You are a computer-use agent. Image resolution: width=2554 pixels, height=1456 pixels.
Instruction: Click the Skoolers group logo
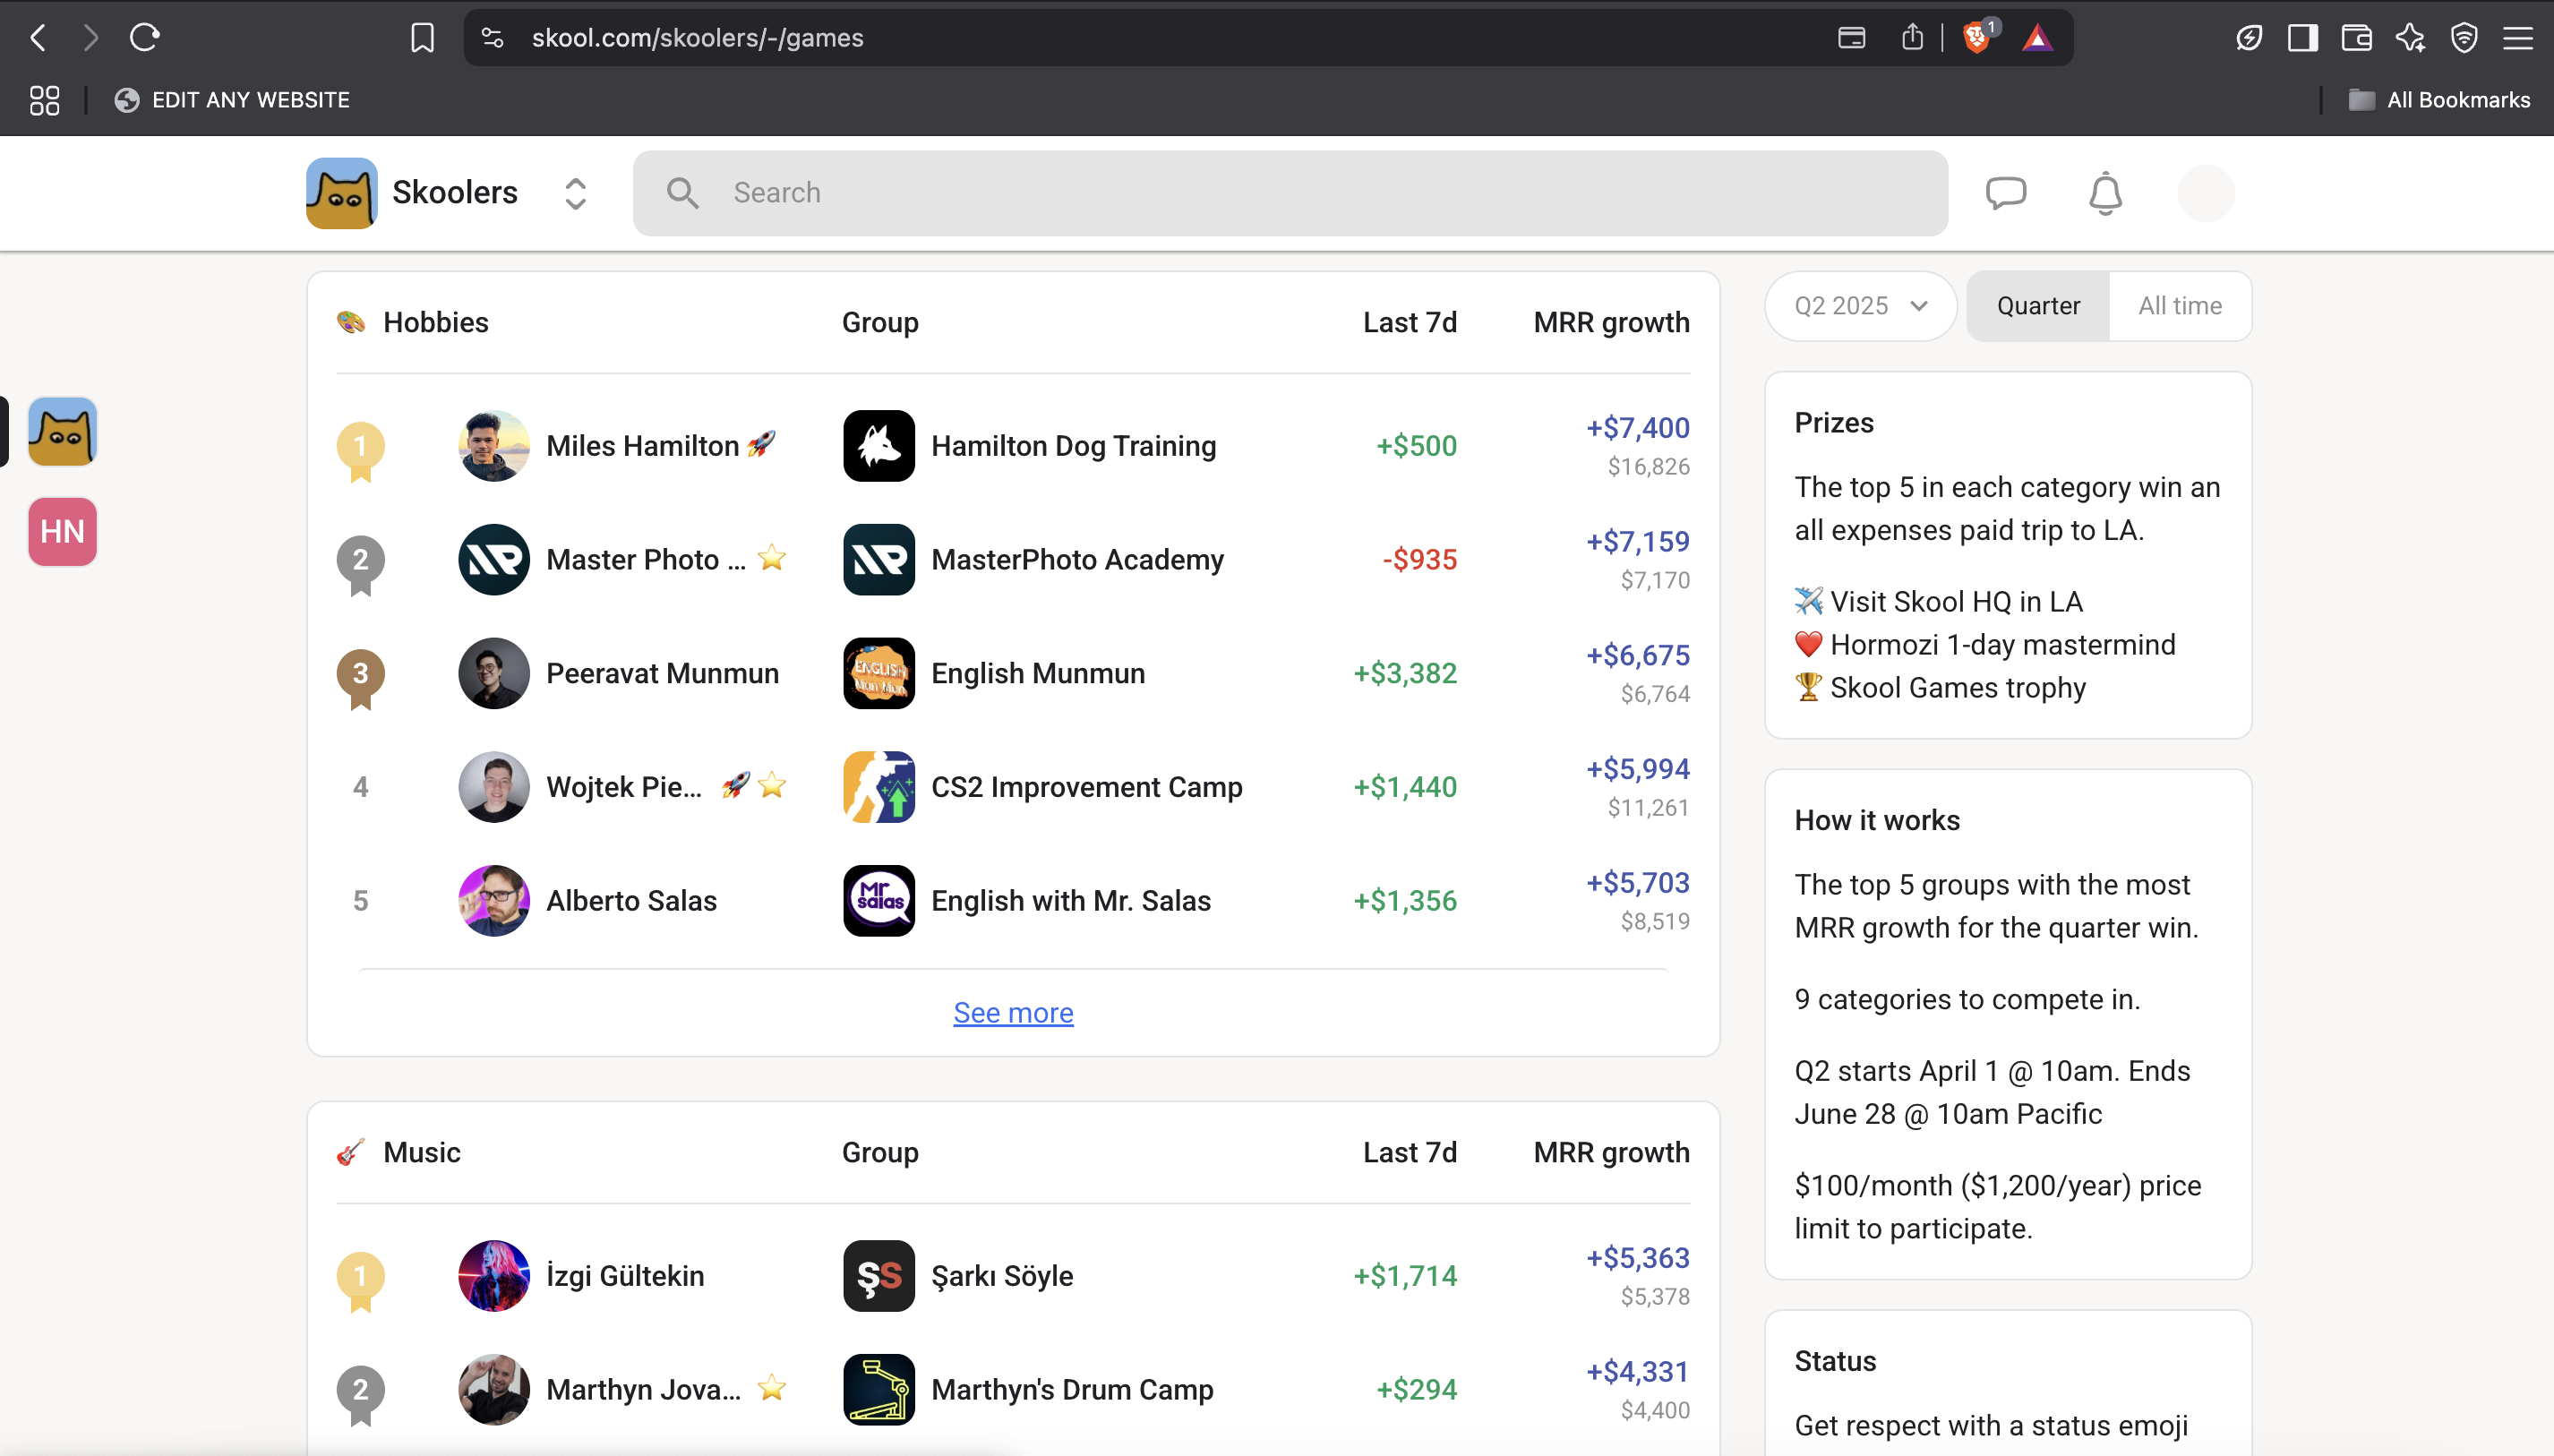click(341, 193)
